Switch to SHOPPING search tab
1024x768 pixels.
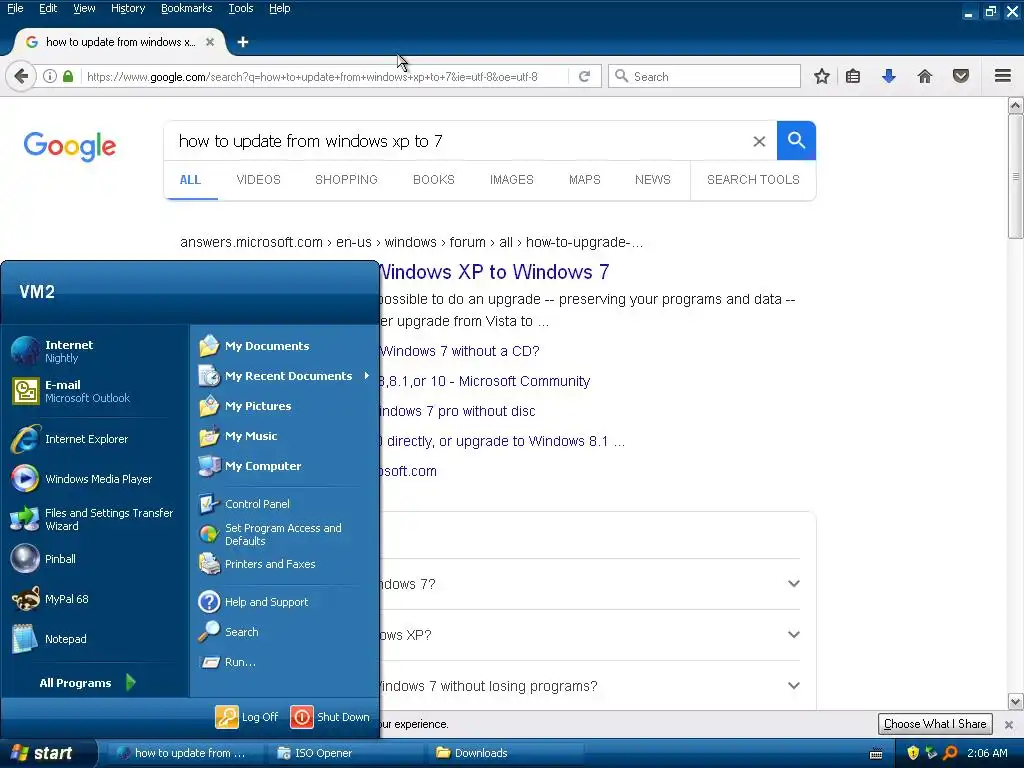[x=346, y=180]
